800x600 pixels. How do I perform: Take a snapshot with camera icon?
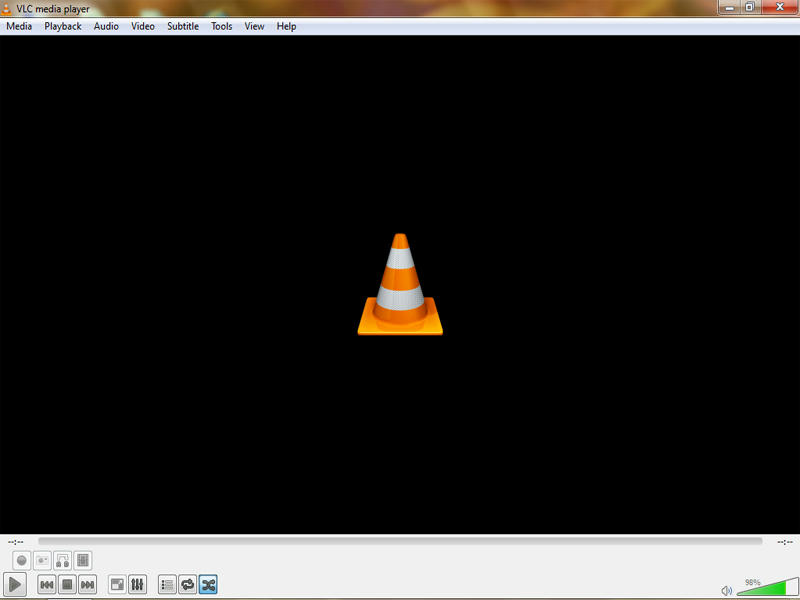click(42, 561)
